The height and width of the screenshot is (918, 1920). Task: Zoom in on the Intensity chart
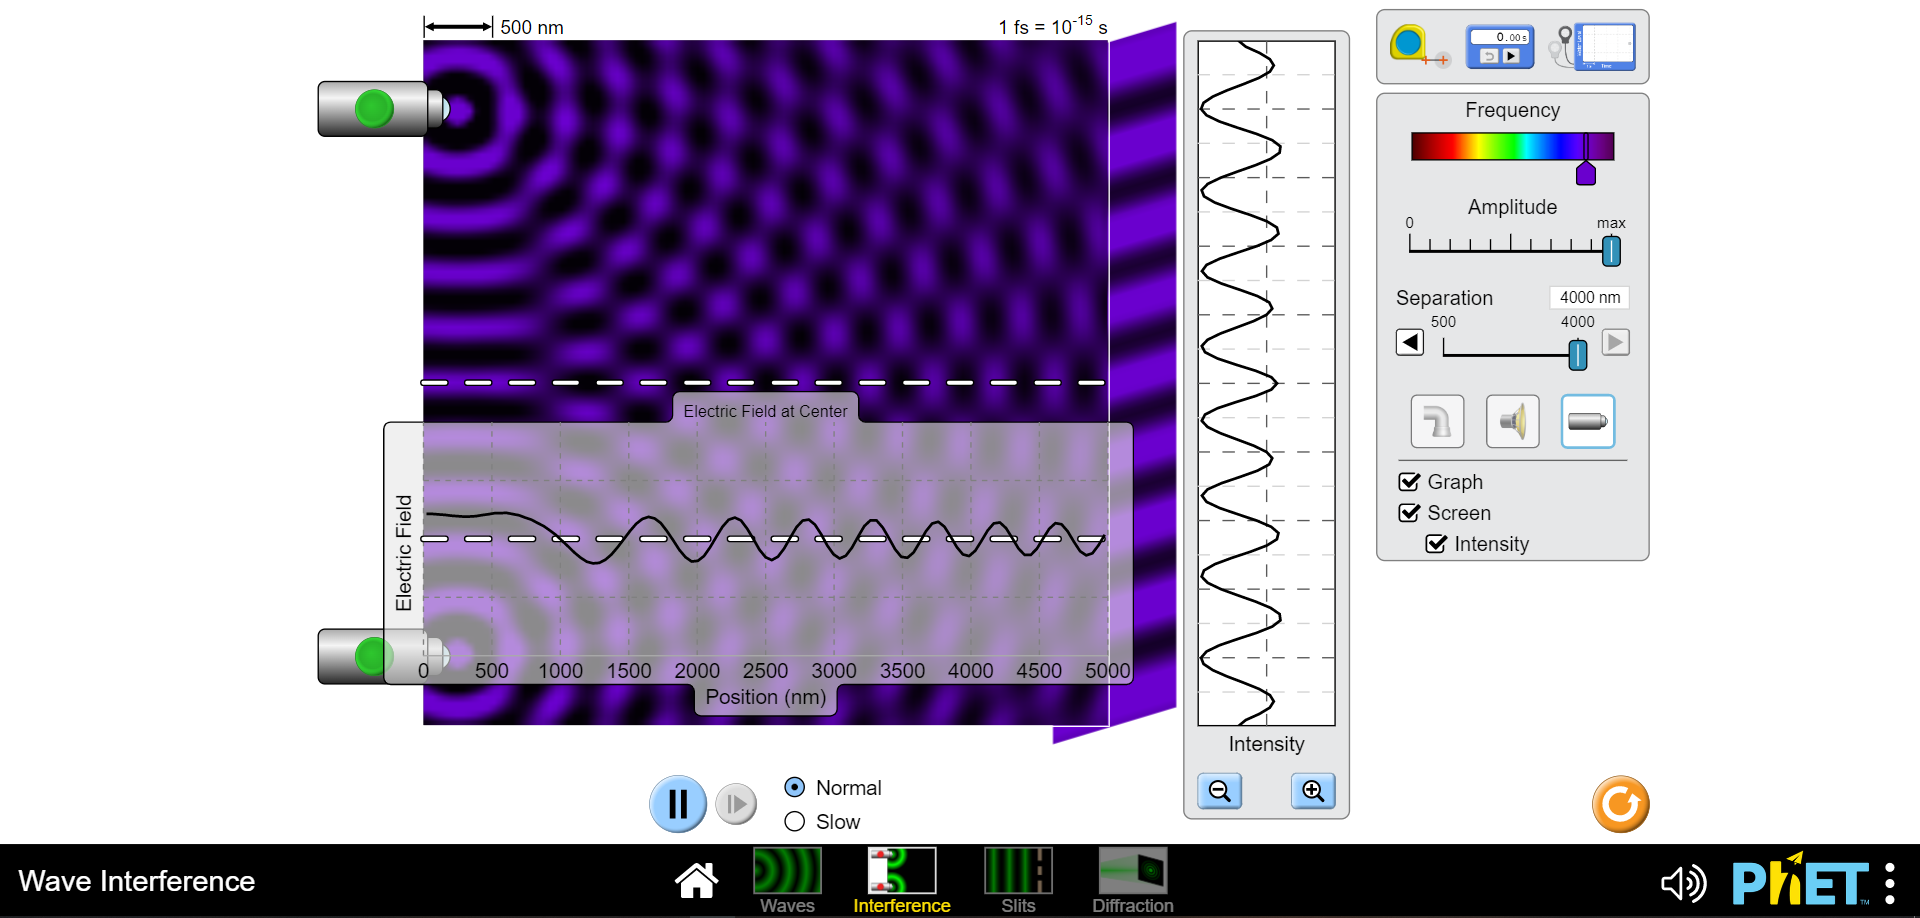click(x=1313, y=791)
